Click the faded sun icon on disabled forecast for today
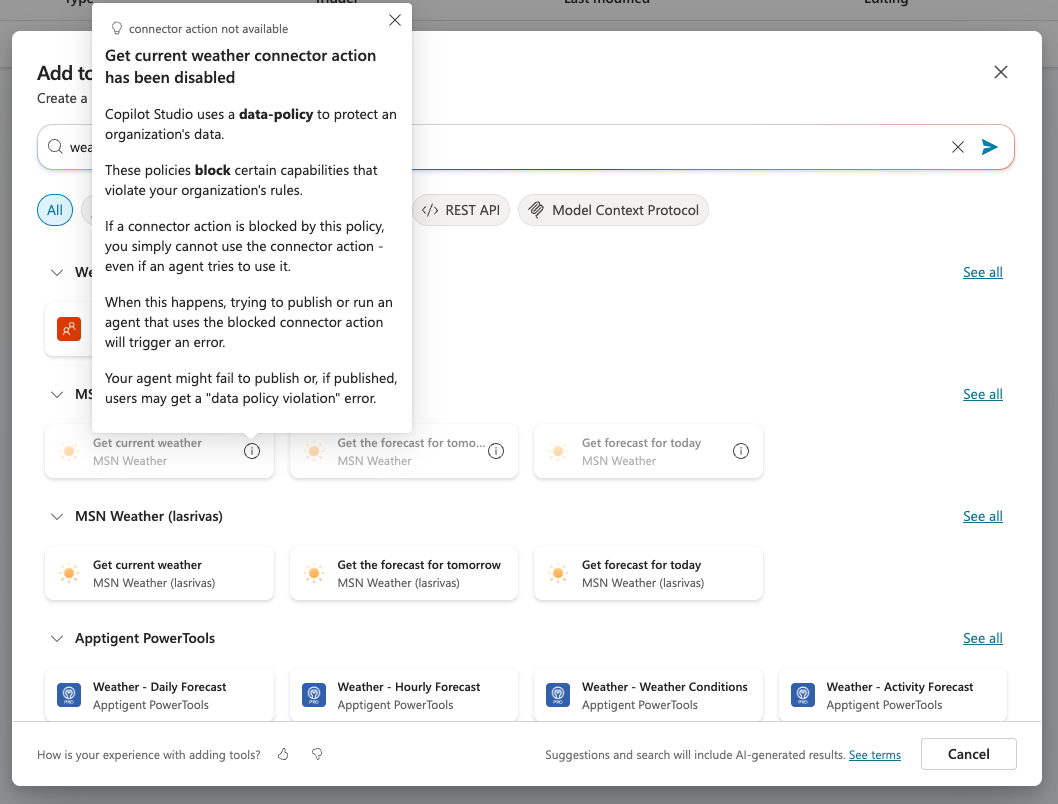This screenshot has width=1058, height=804. pyautogui.click(x=558, y=451)
